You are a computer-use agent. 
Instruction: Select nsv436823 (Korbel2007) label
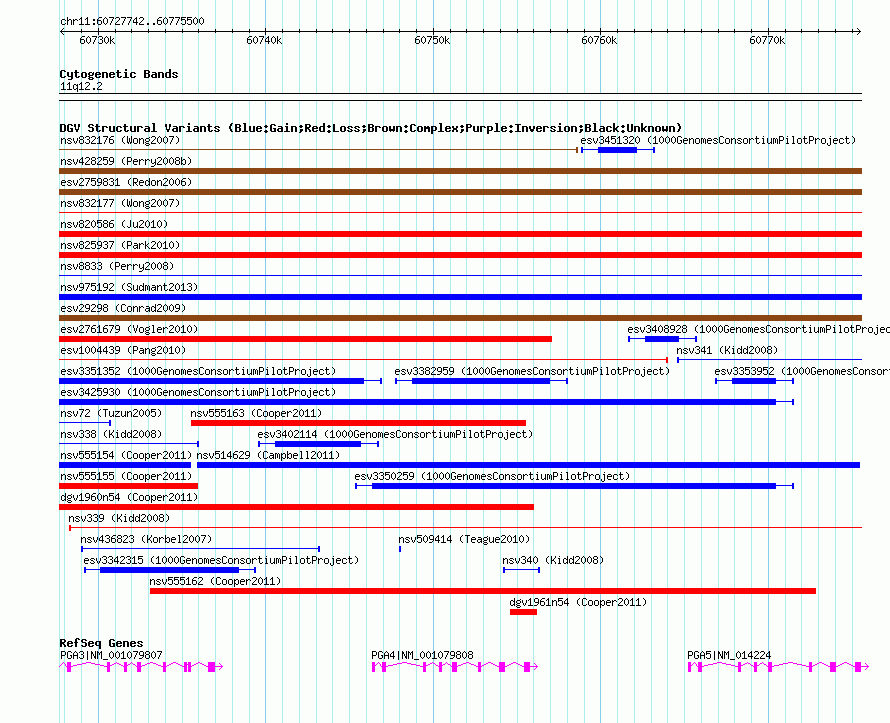(x=146, y=539)
